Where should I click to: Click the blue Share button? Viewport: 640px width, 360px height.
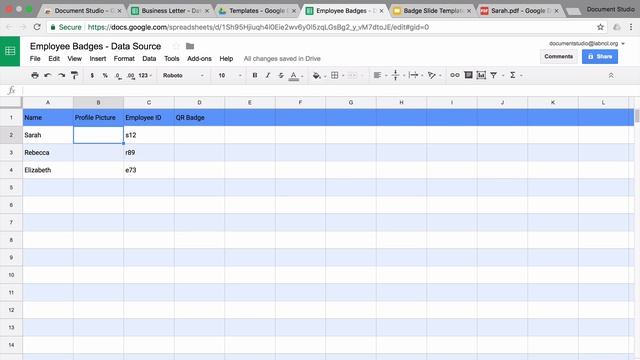600,57
